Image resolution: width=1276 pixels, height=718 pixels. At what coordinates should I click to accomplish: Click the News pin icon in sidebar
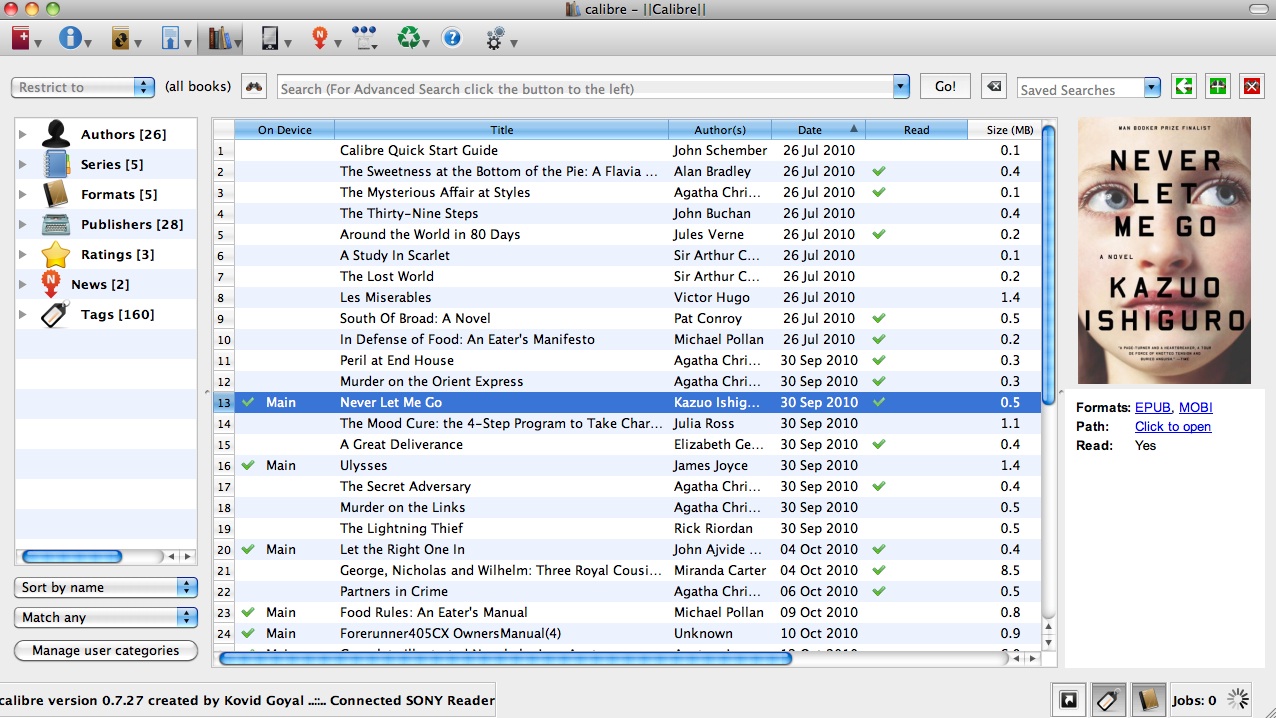point(51,284)
